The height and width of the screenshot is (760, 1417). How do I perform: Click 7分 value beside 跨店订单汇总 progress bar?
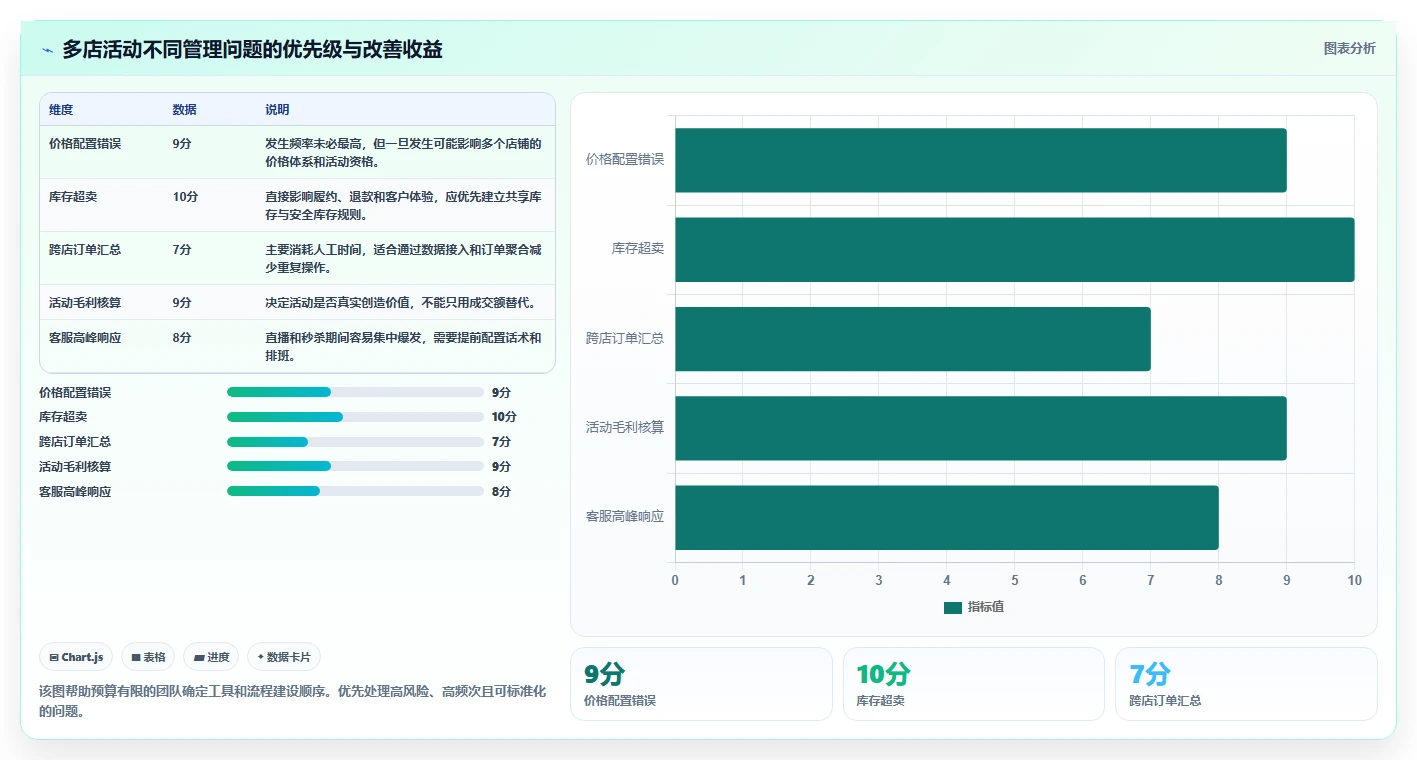point(501,442)
